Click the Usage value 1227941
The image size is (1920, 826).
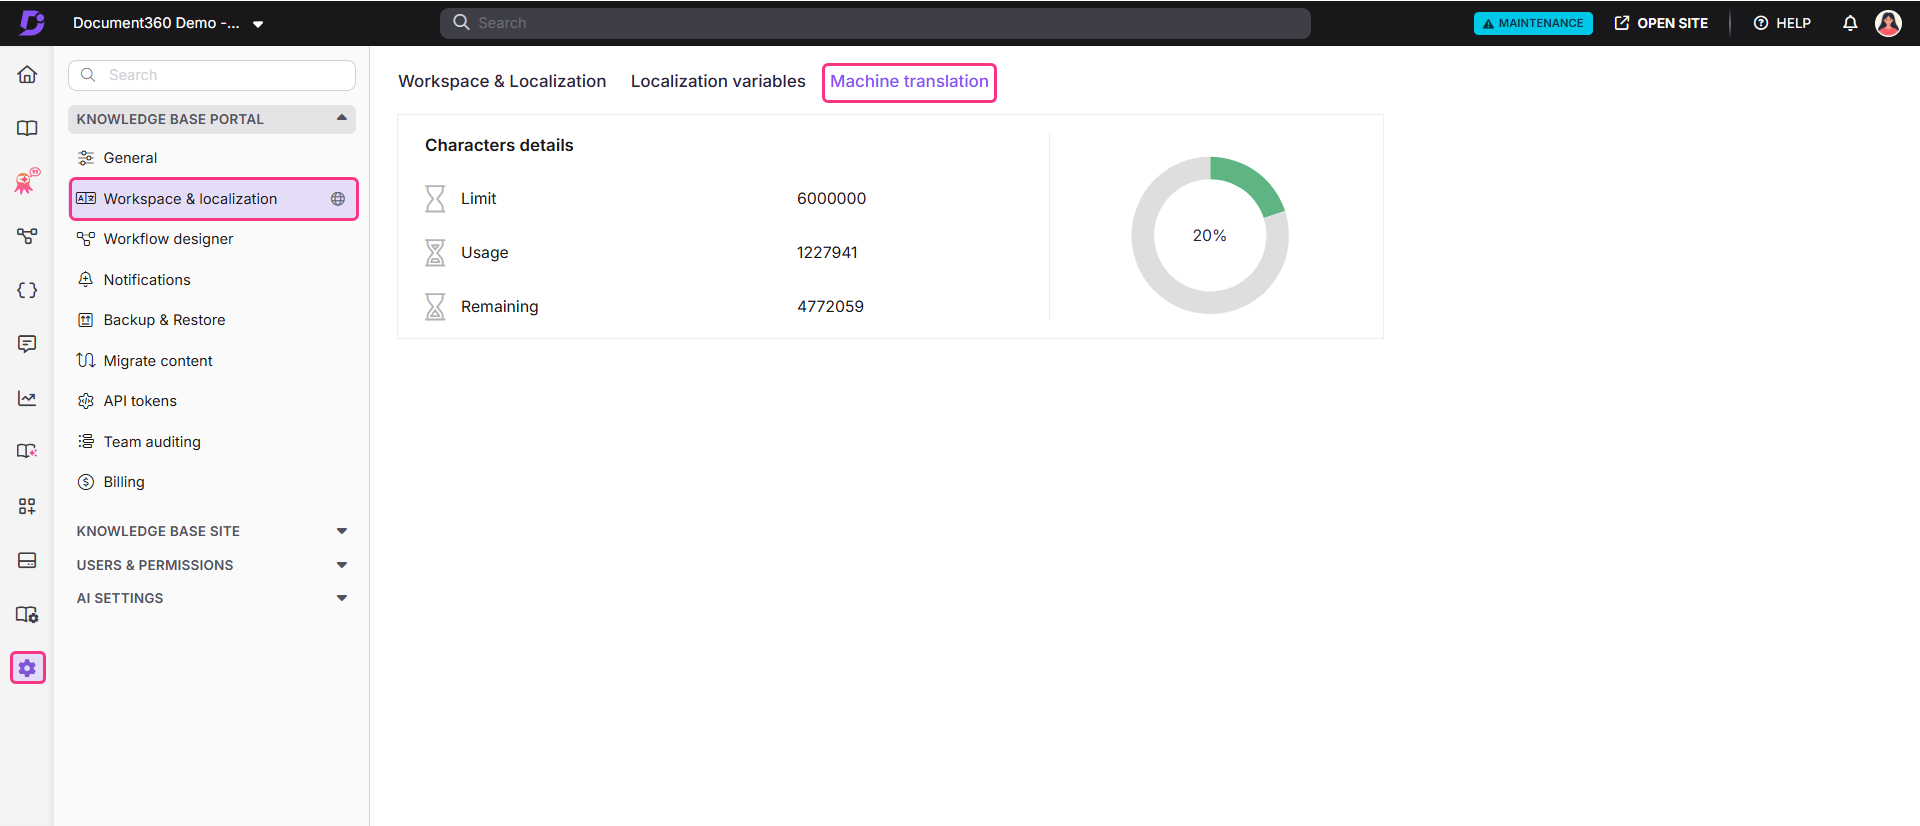coord(827,253)
